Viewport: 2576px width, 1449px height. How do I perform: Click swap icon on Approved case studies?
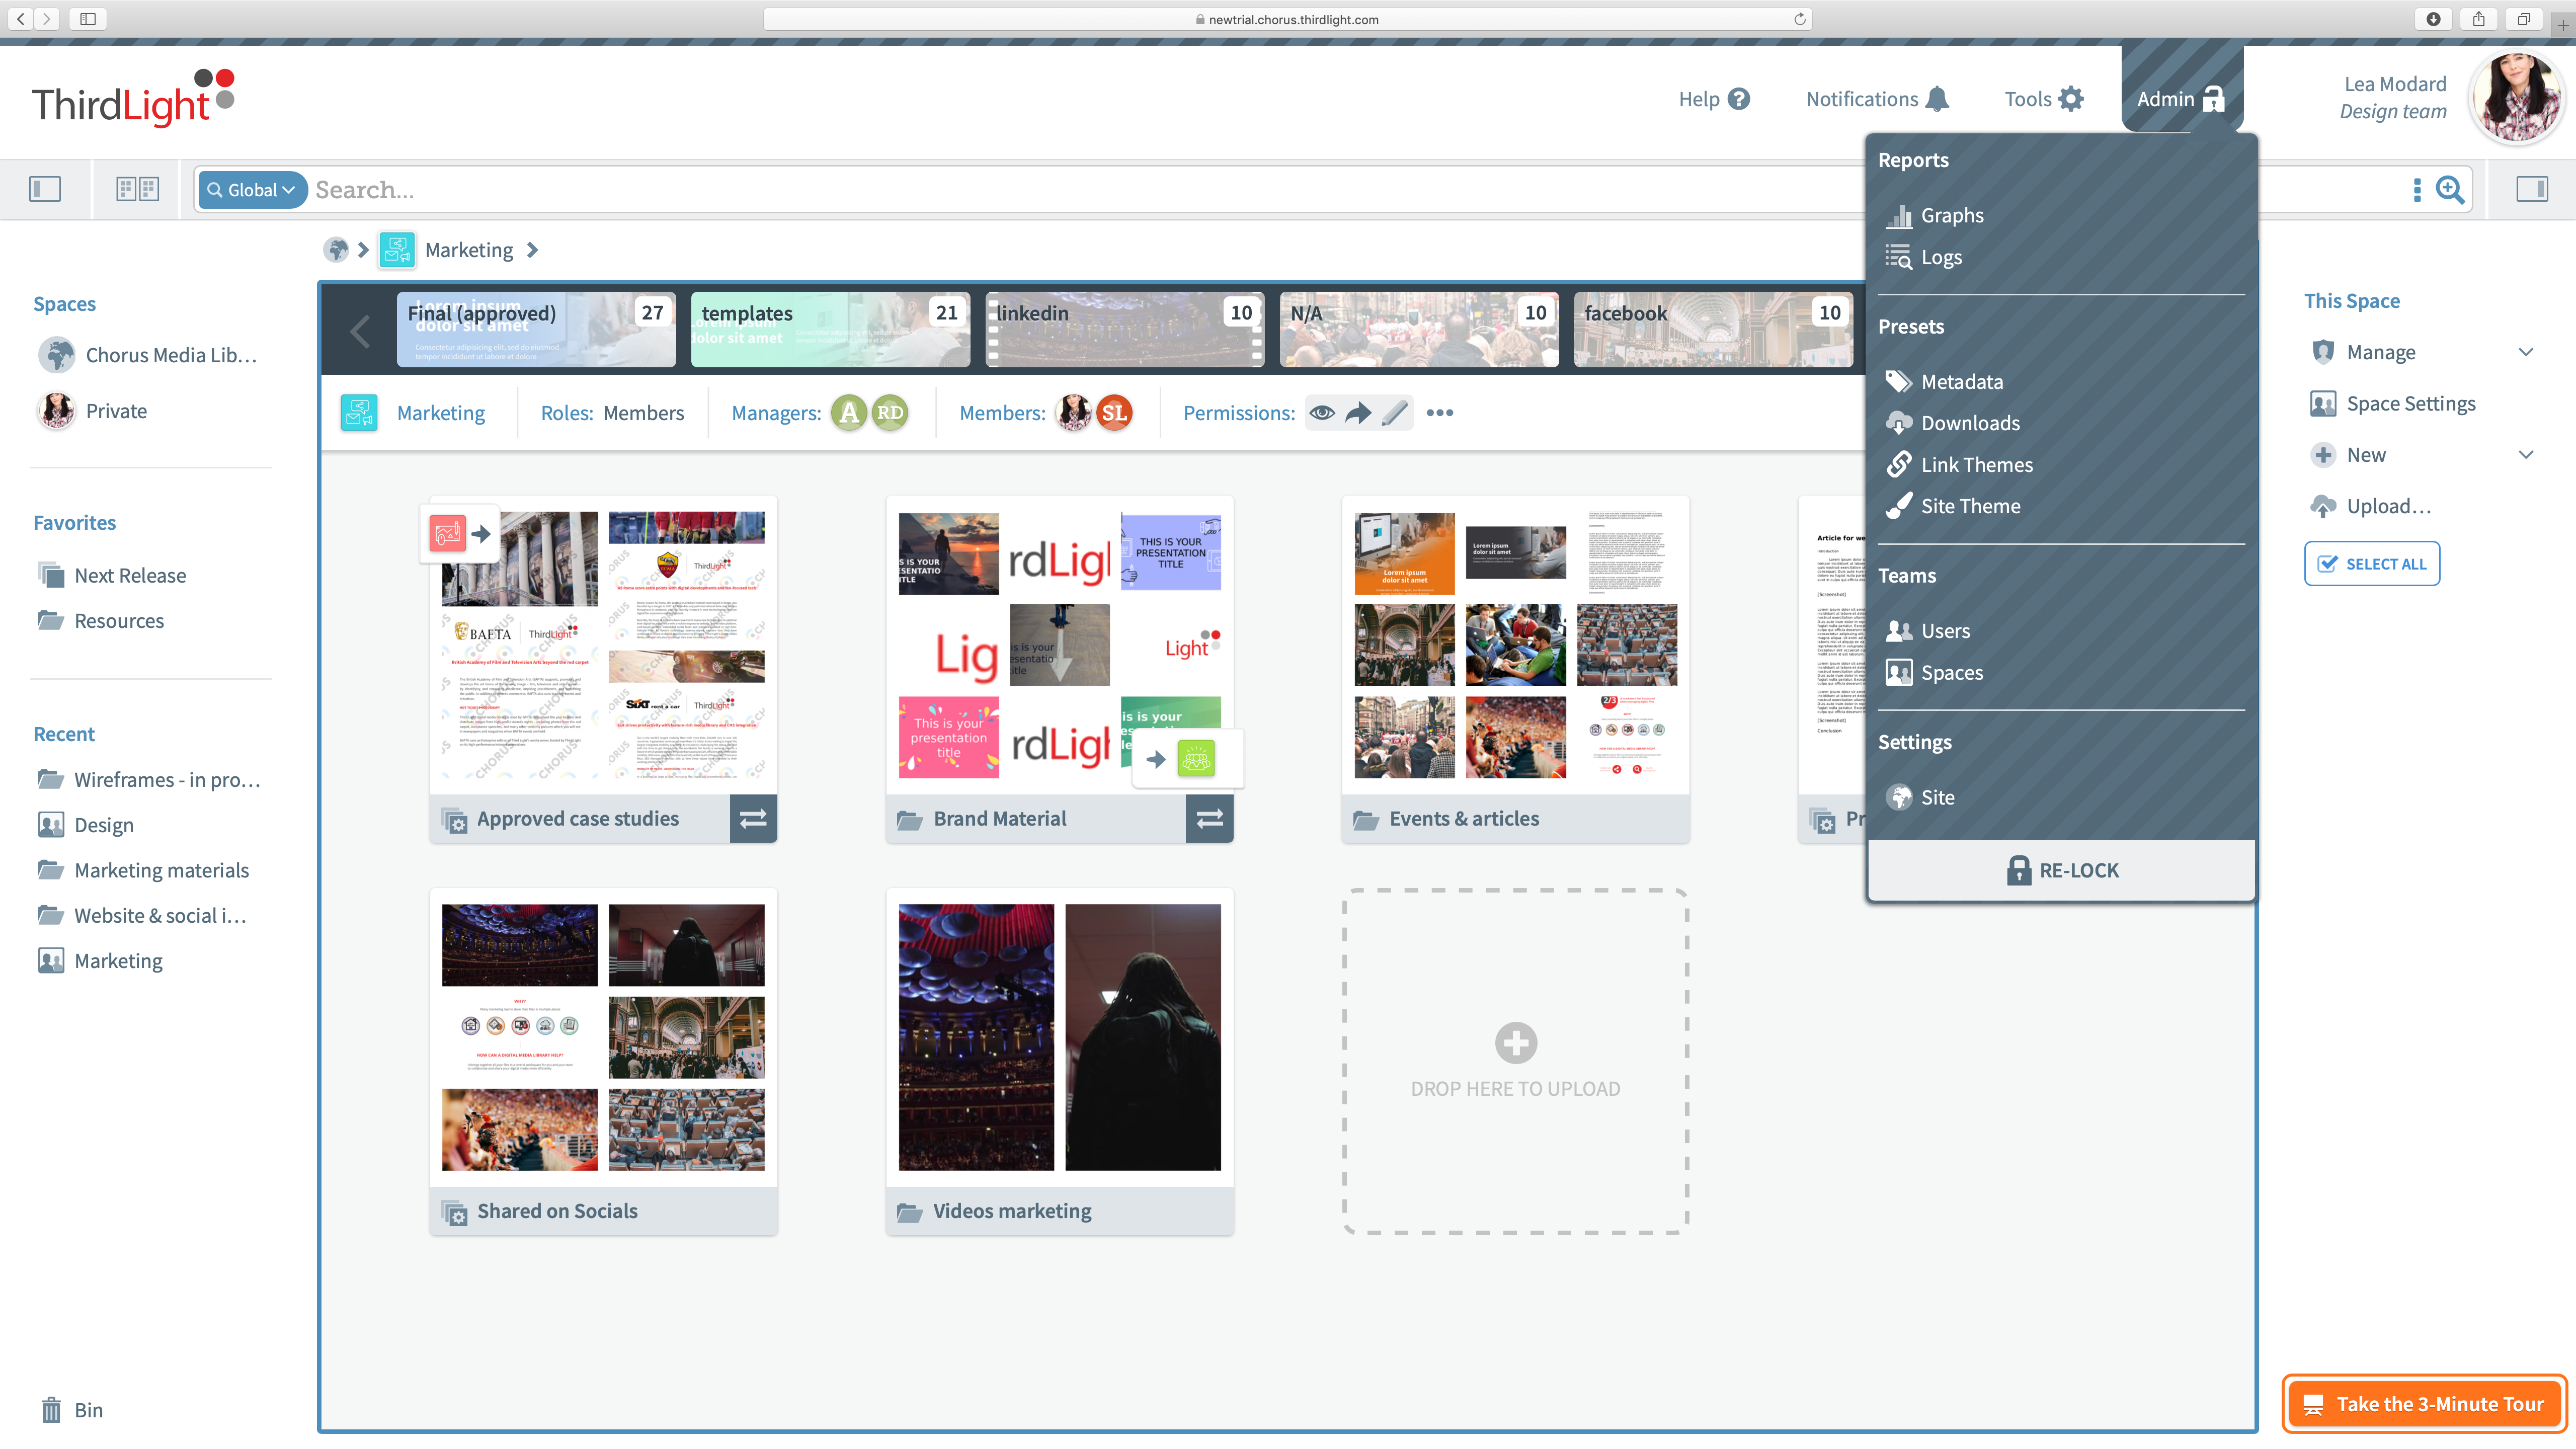[x=752, y=818]
